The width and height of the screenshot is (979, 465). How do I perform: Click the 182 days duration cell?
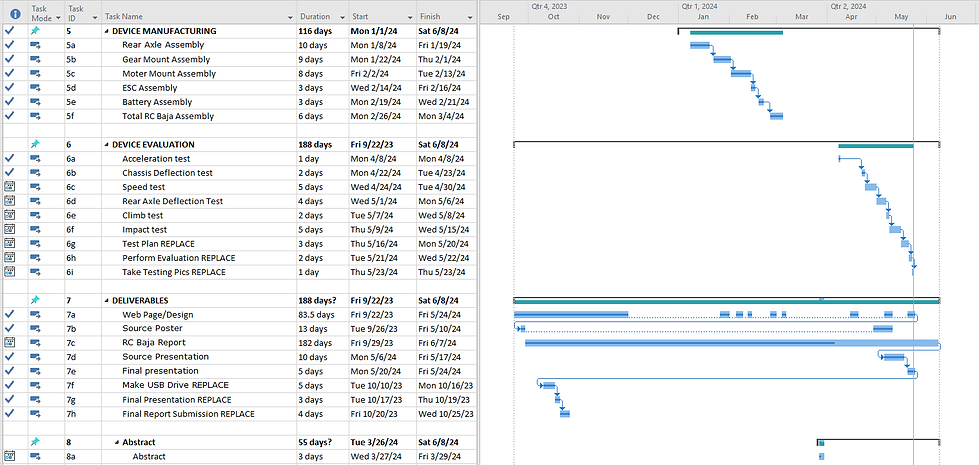(x=321, y=343)
